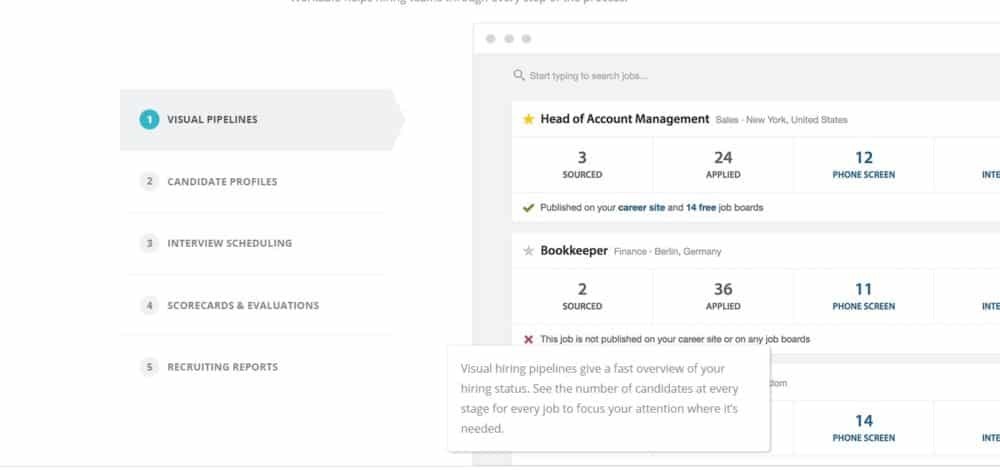1000x470 pixels.
Task: Open the Bookkeeper job title
Action: click(x=574, y=251)
